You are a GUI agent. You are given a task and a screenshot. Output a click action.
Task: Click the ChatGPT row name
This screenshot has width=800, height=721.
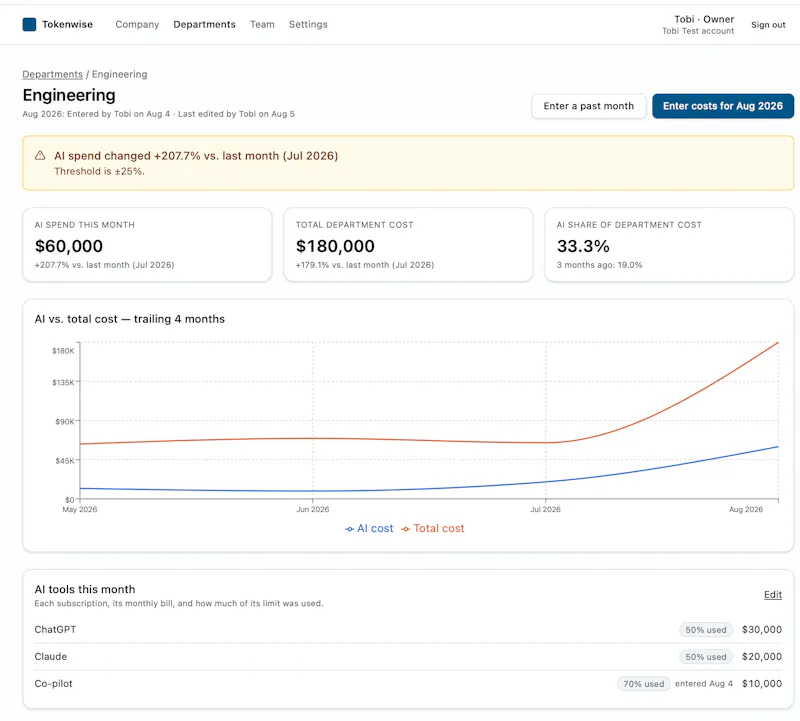click(55, 630)
